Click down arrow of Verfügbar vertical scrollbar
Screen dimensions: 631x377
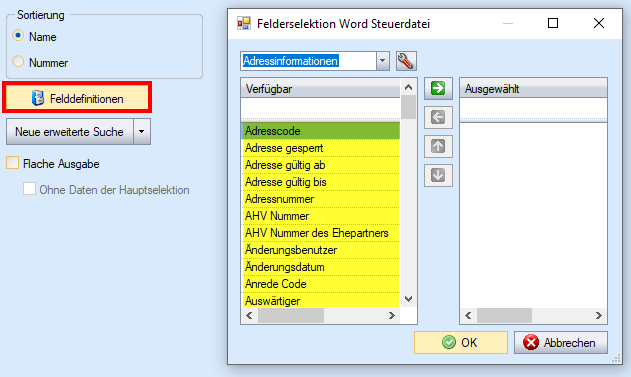[408, 299]
